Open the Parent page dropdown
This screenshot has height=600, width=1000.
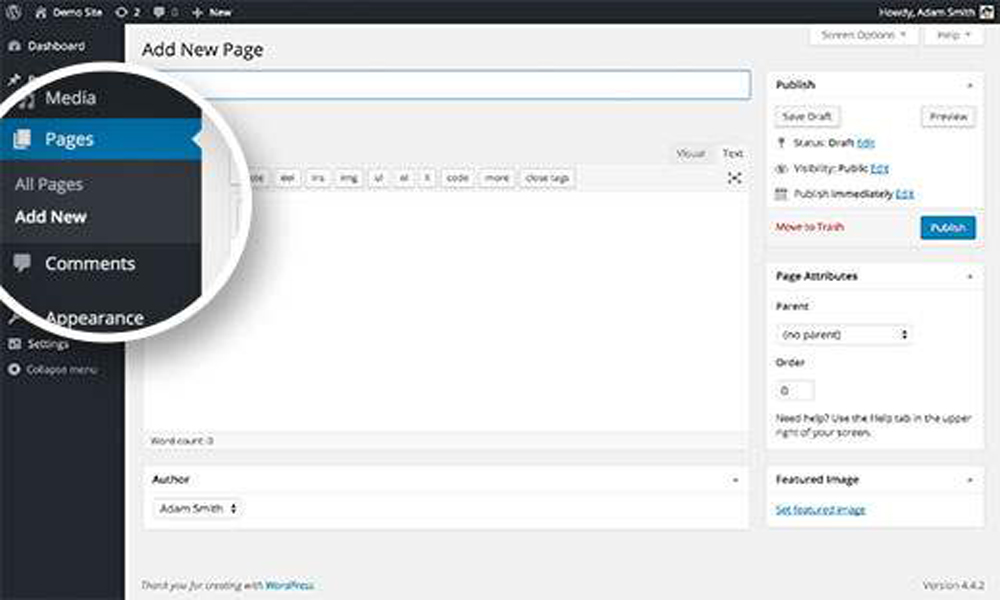pyautogui.click(x=844, y=335)
